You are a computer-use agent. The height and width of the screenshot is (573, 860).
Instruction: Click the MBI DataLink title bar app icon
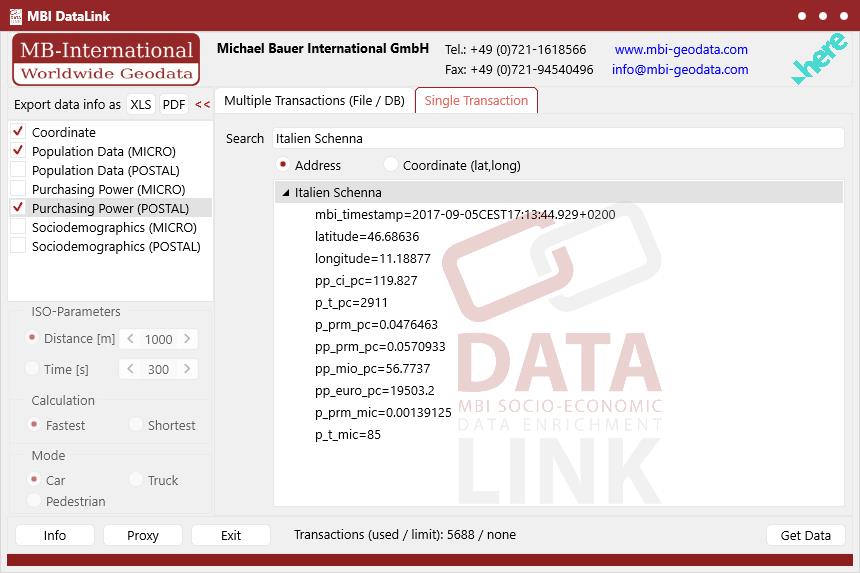tap(16, 16)
